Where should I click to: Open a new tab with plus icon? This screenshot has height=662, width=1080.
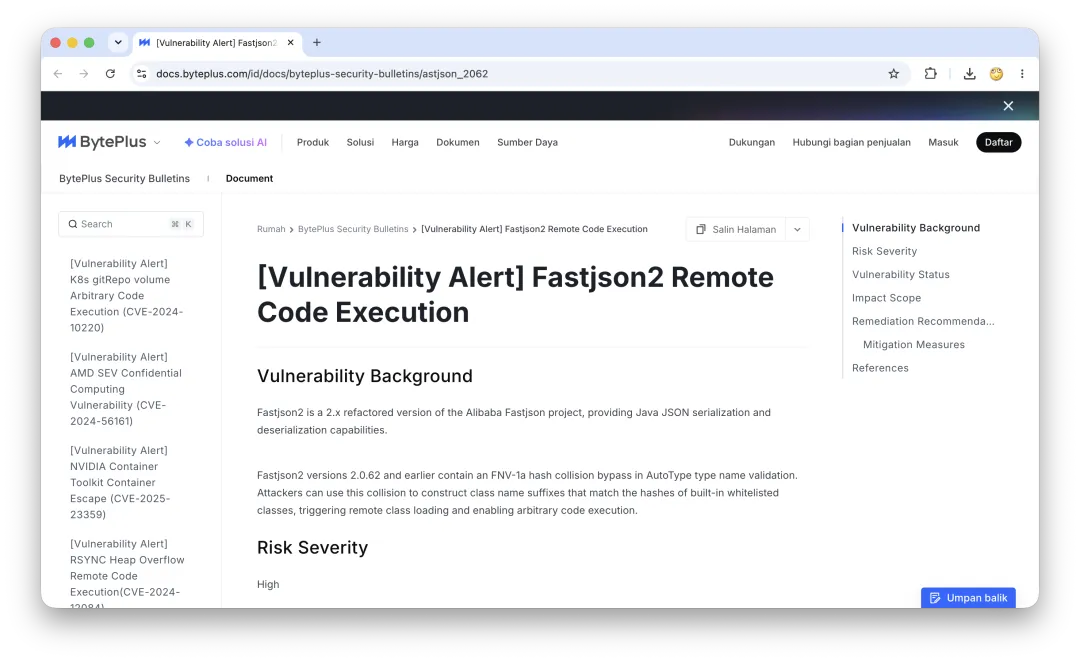[x=317, y=43]
